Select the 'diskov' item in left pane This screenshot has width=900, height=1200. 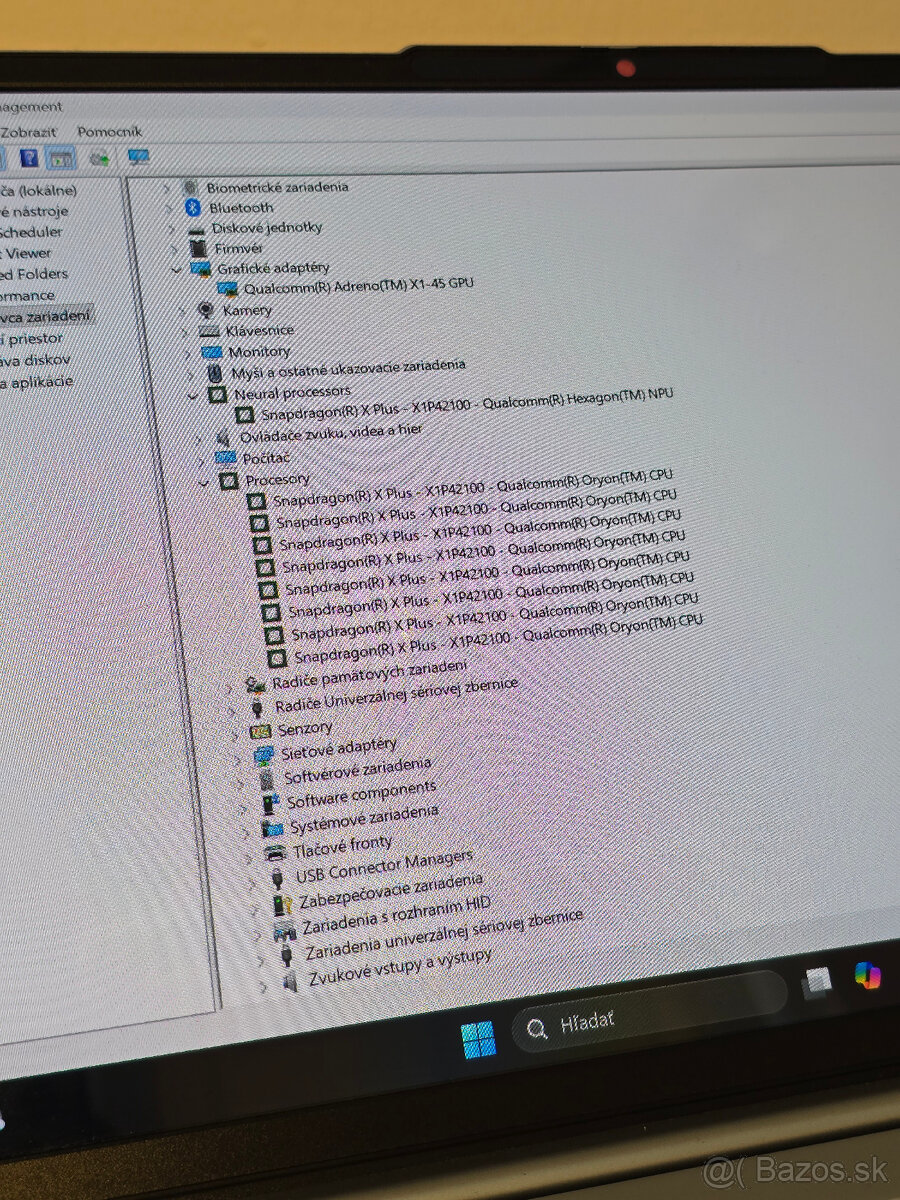(x=37, y=360)
